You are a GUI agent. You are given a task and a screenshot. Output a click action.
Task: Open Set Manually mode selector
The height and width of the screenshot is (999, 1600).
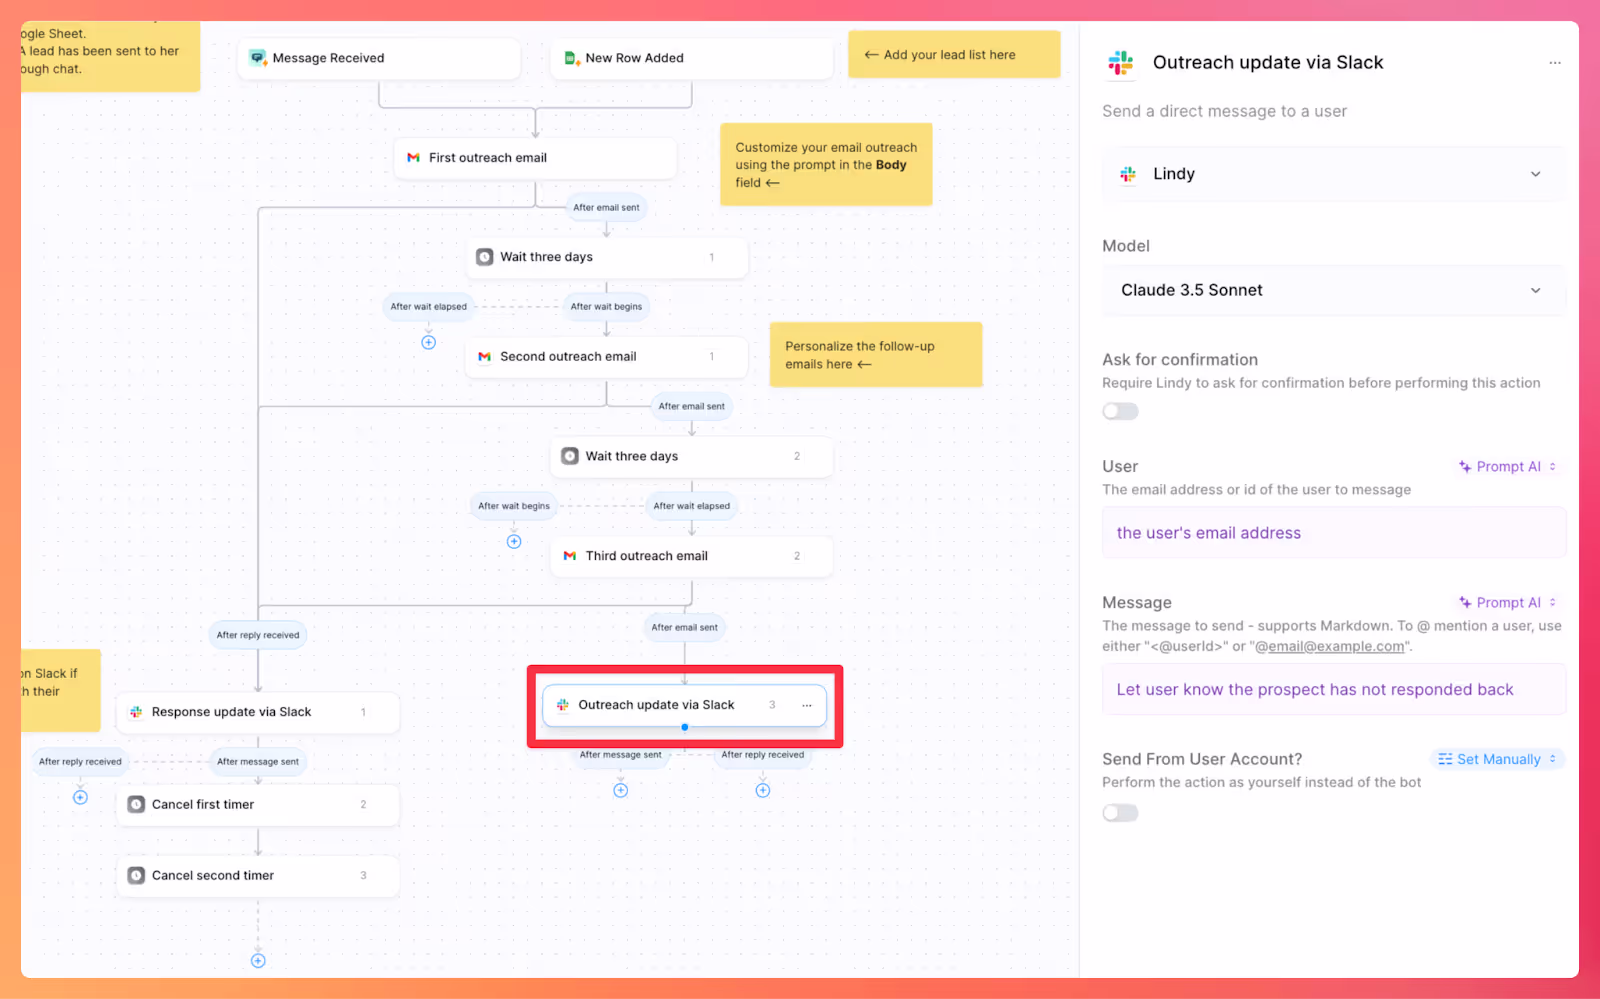(1498, 760)
